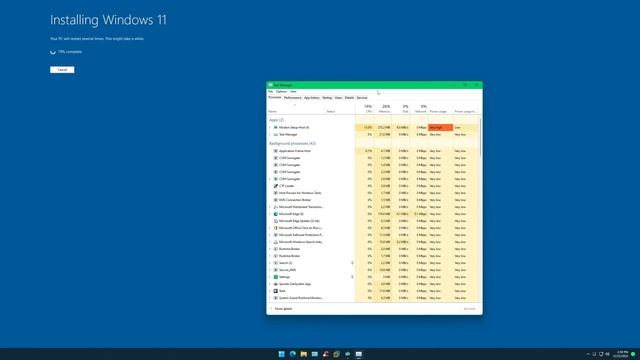Cancel the Windows 11 installation
The width and height of the screenshot is (640, 360).
[62, 70]
